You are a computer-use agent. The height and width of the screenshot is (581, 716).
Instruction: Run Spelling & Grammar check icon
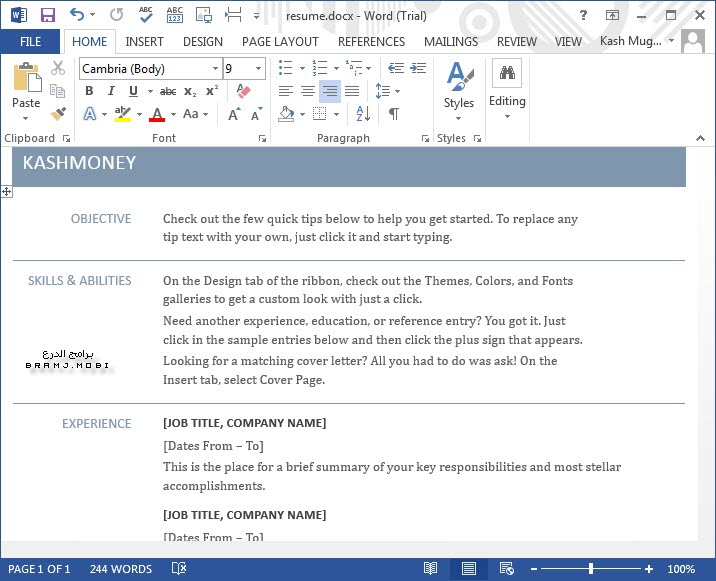point(146,15)
